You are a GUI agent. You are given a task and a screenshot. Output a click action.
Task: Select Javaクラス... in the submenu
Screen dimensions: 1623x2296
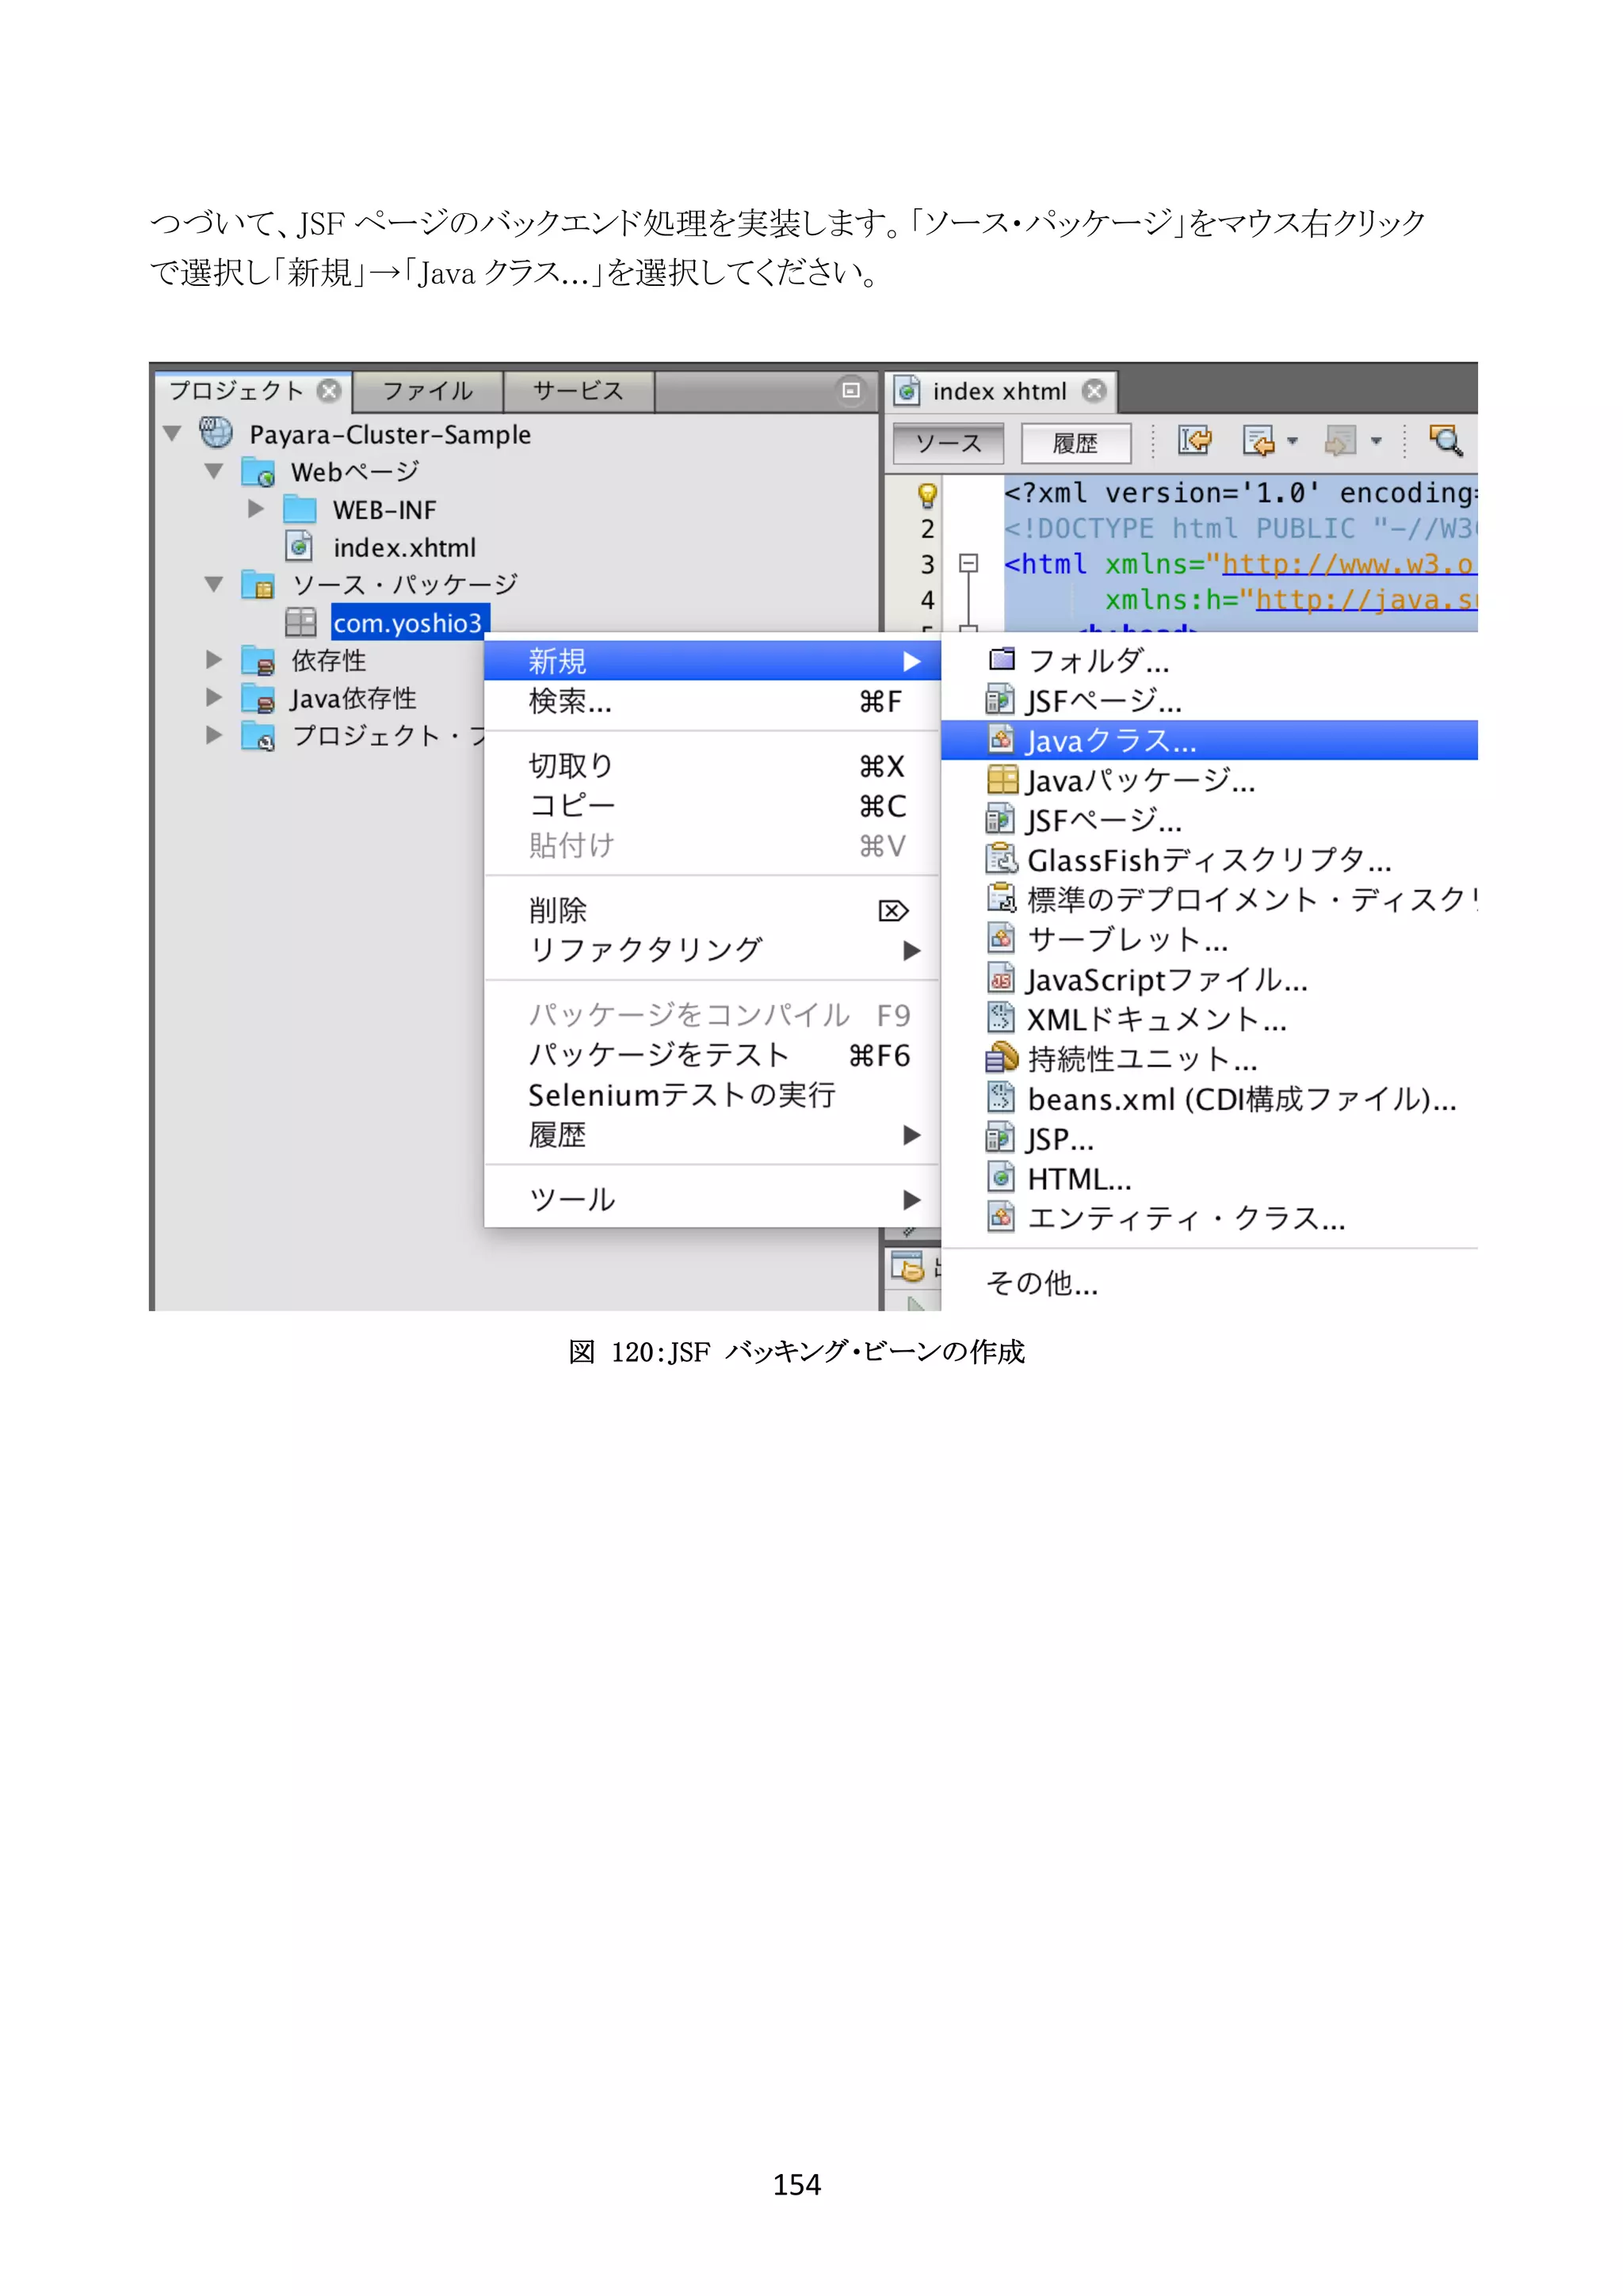click(x=1209, y=740)
